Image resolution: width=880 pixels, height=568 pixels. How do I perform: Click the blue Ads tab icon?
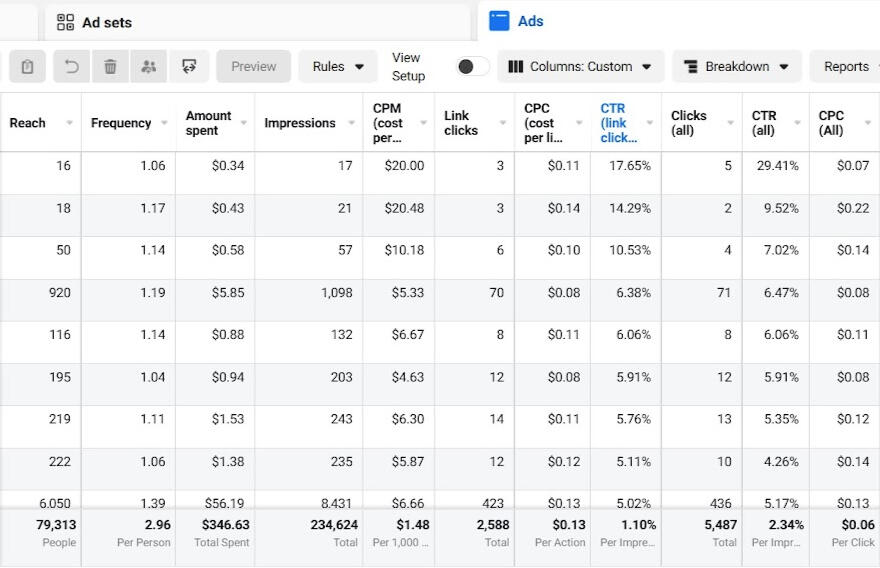(x=499, y=21)
